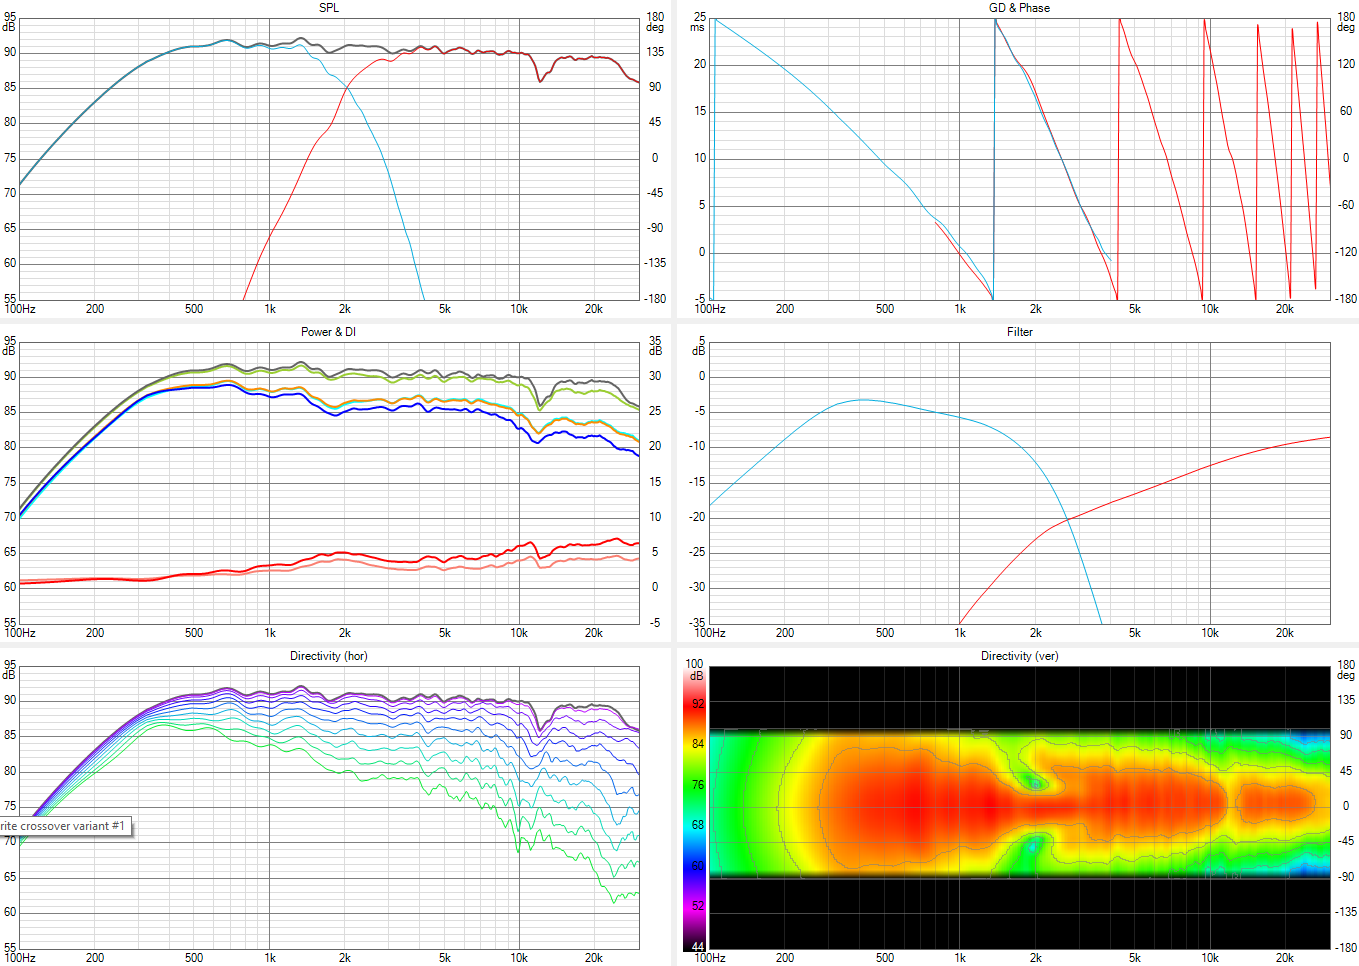Image resolution: width=1359 pixels, height=966 pixels.
Task: Click the 'ms' unit label on GD & Phase
Action: (697, 28)
